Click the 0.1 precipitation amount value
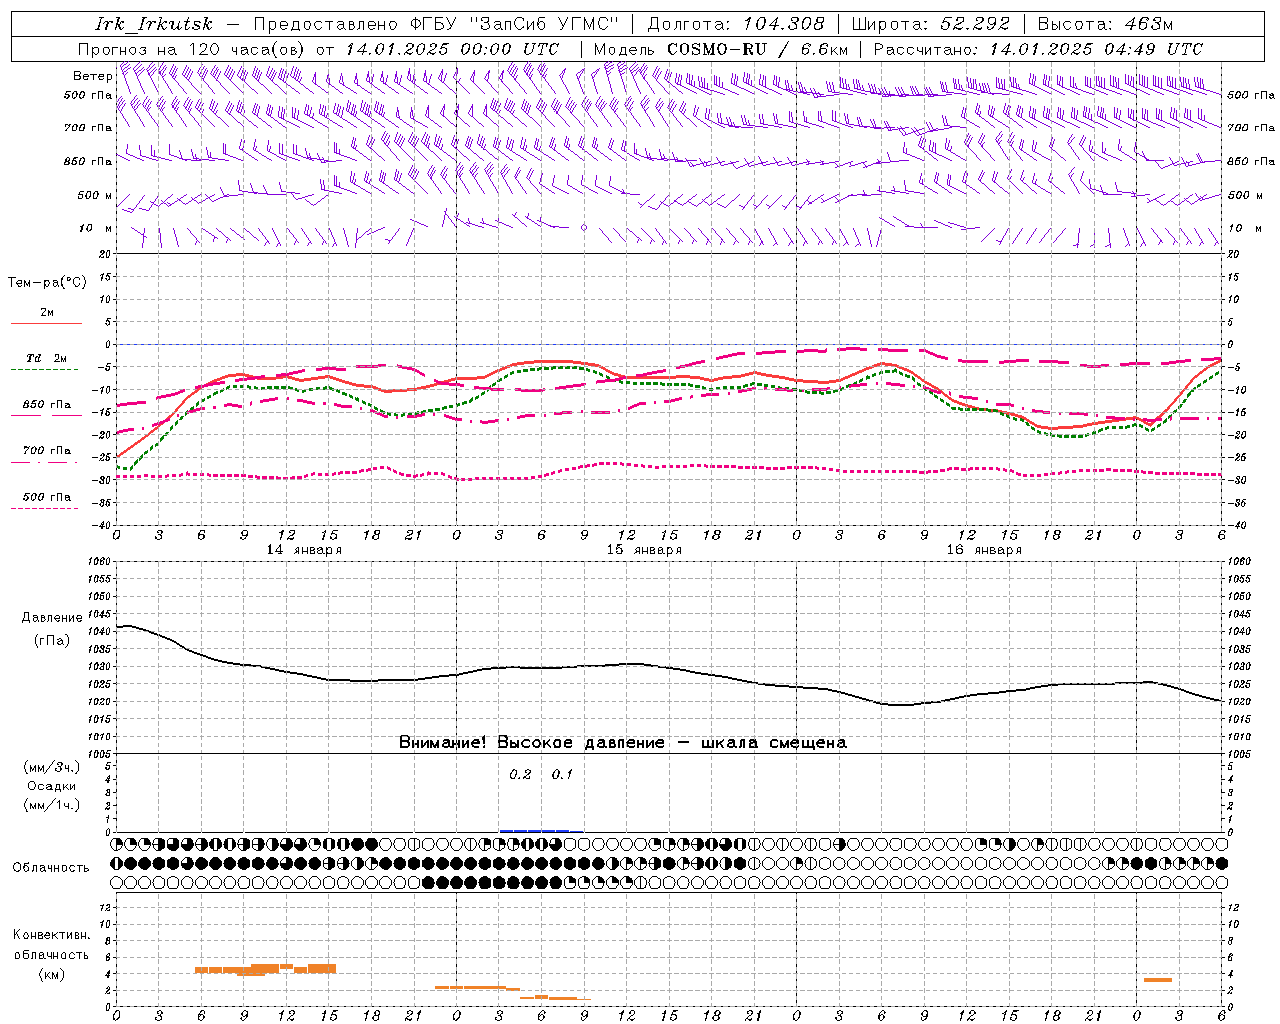Image resolution: width=1280 pixels, height=1024 pixels. [562, 774]
